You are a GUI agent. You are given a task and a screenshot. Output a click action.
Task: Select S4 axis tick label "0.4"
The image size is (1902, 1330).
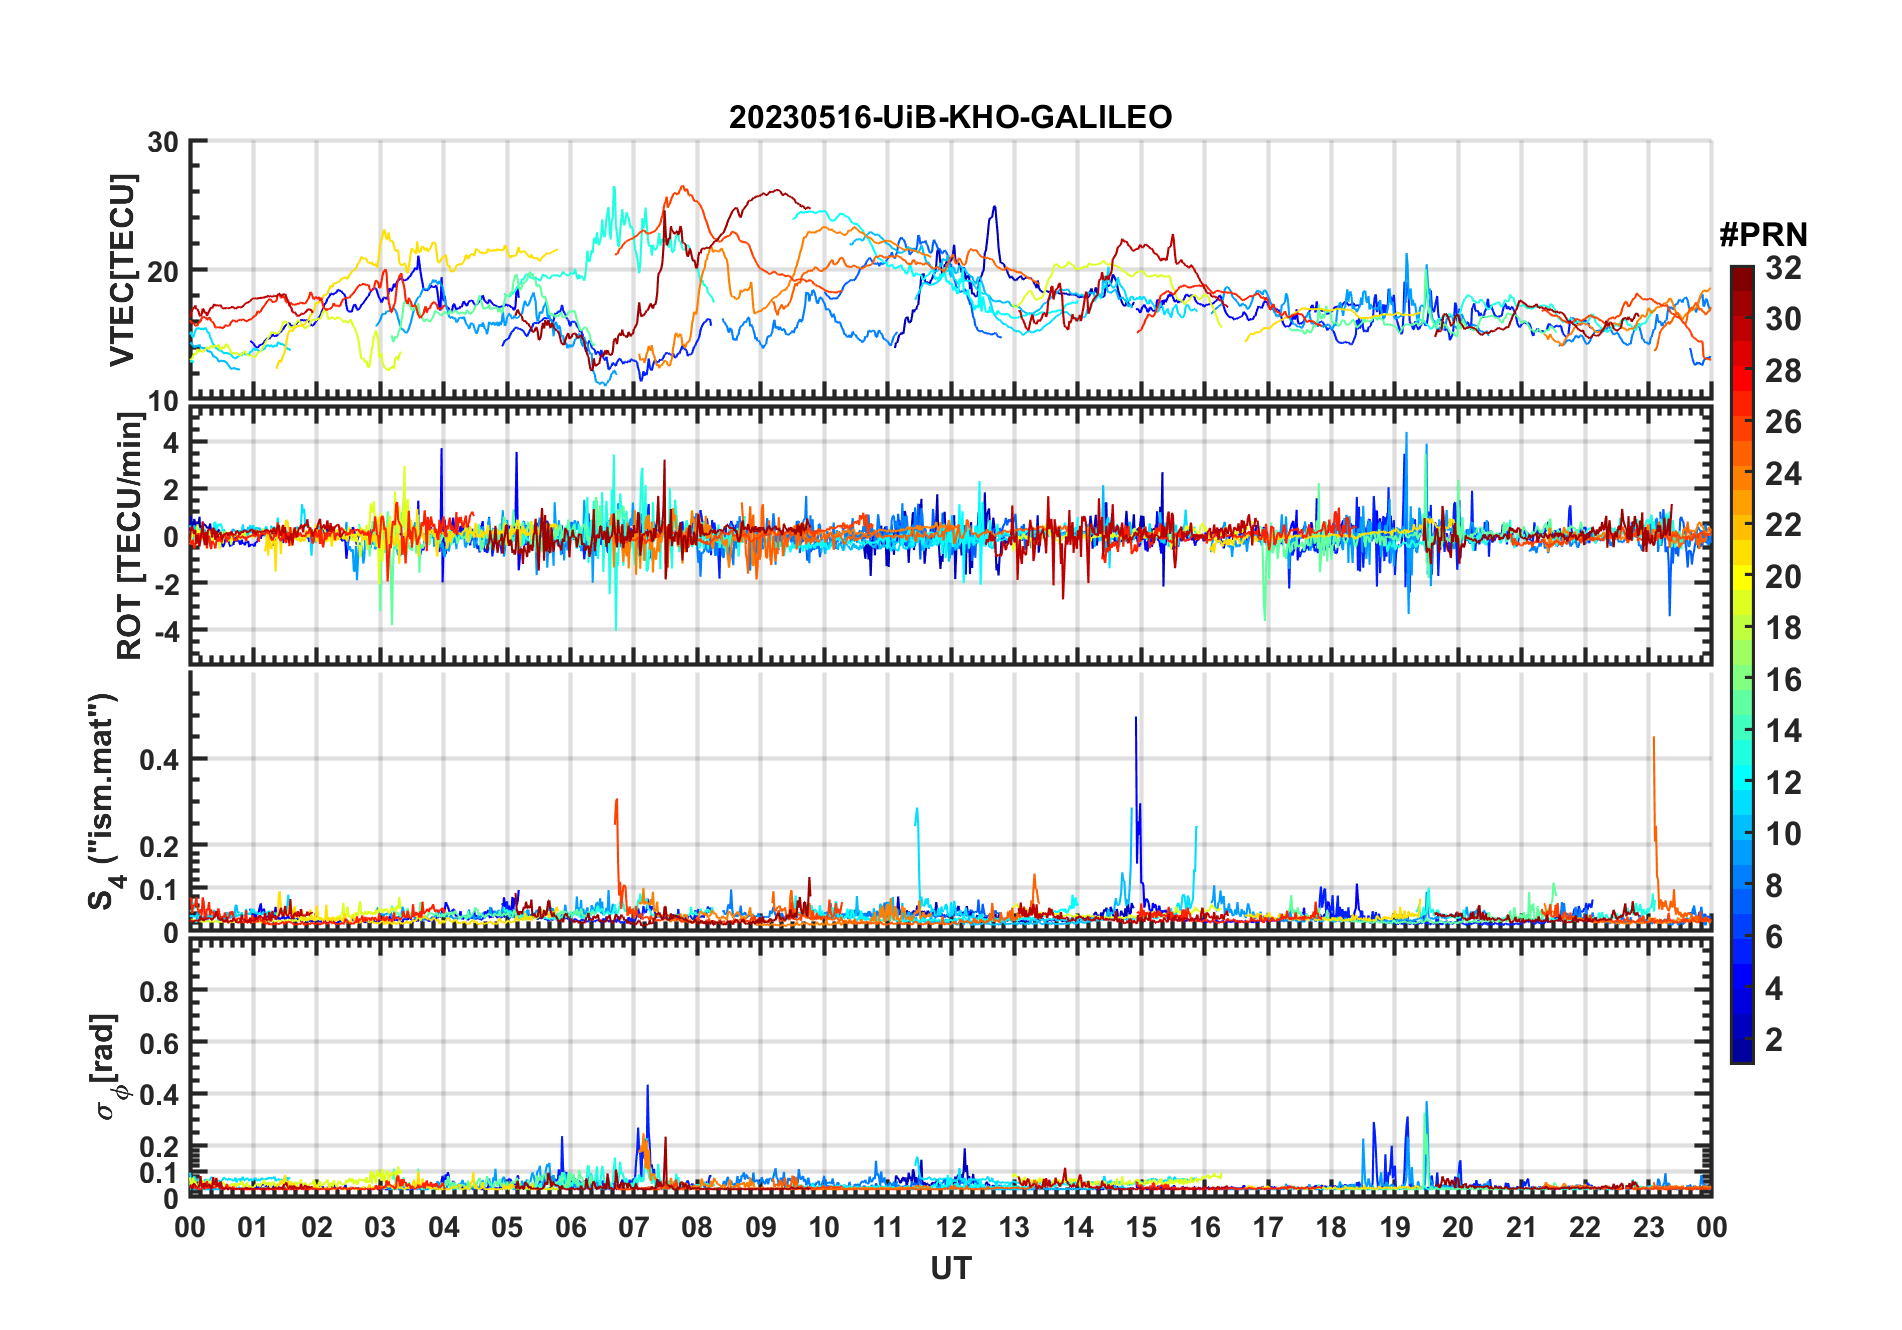pos(159,760)
